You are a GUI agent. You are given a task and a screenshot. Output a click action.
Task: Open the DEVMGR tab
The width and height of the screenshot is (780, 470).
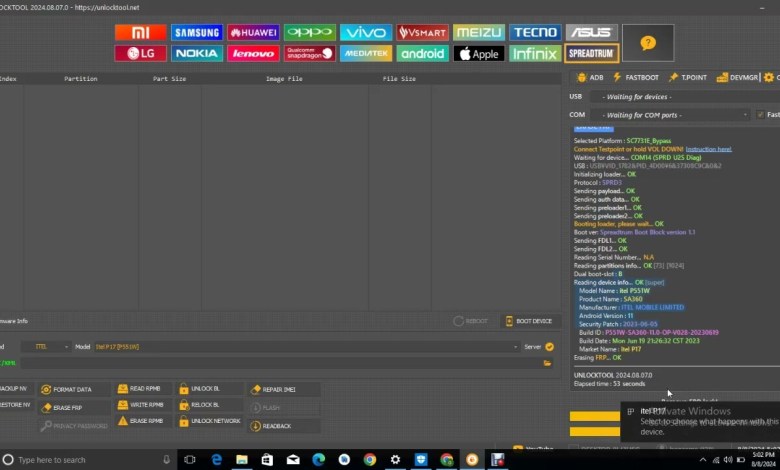(737, 78)
